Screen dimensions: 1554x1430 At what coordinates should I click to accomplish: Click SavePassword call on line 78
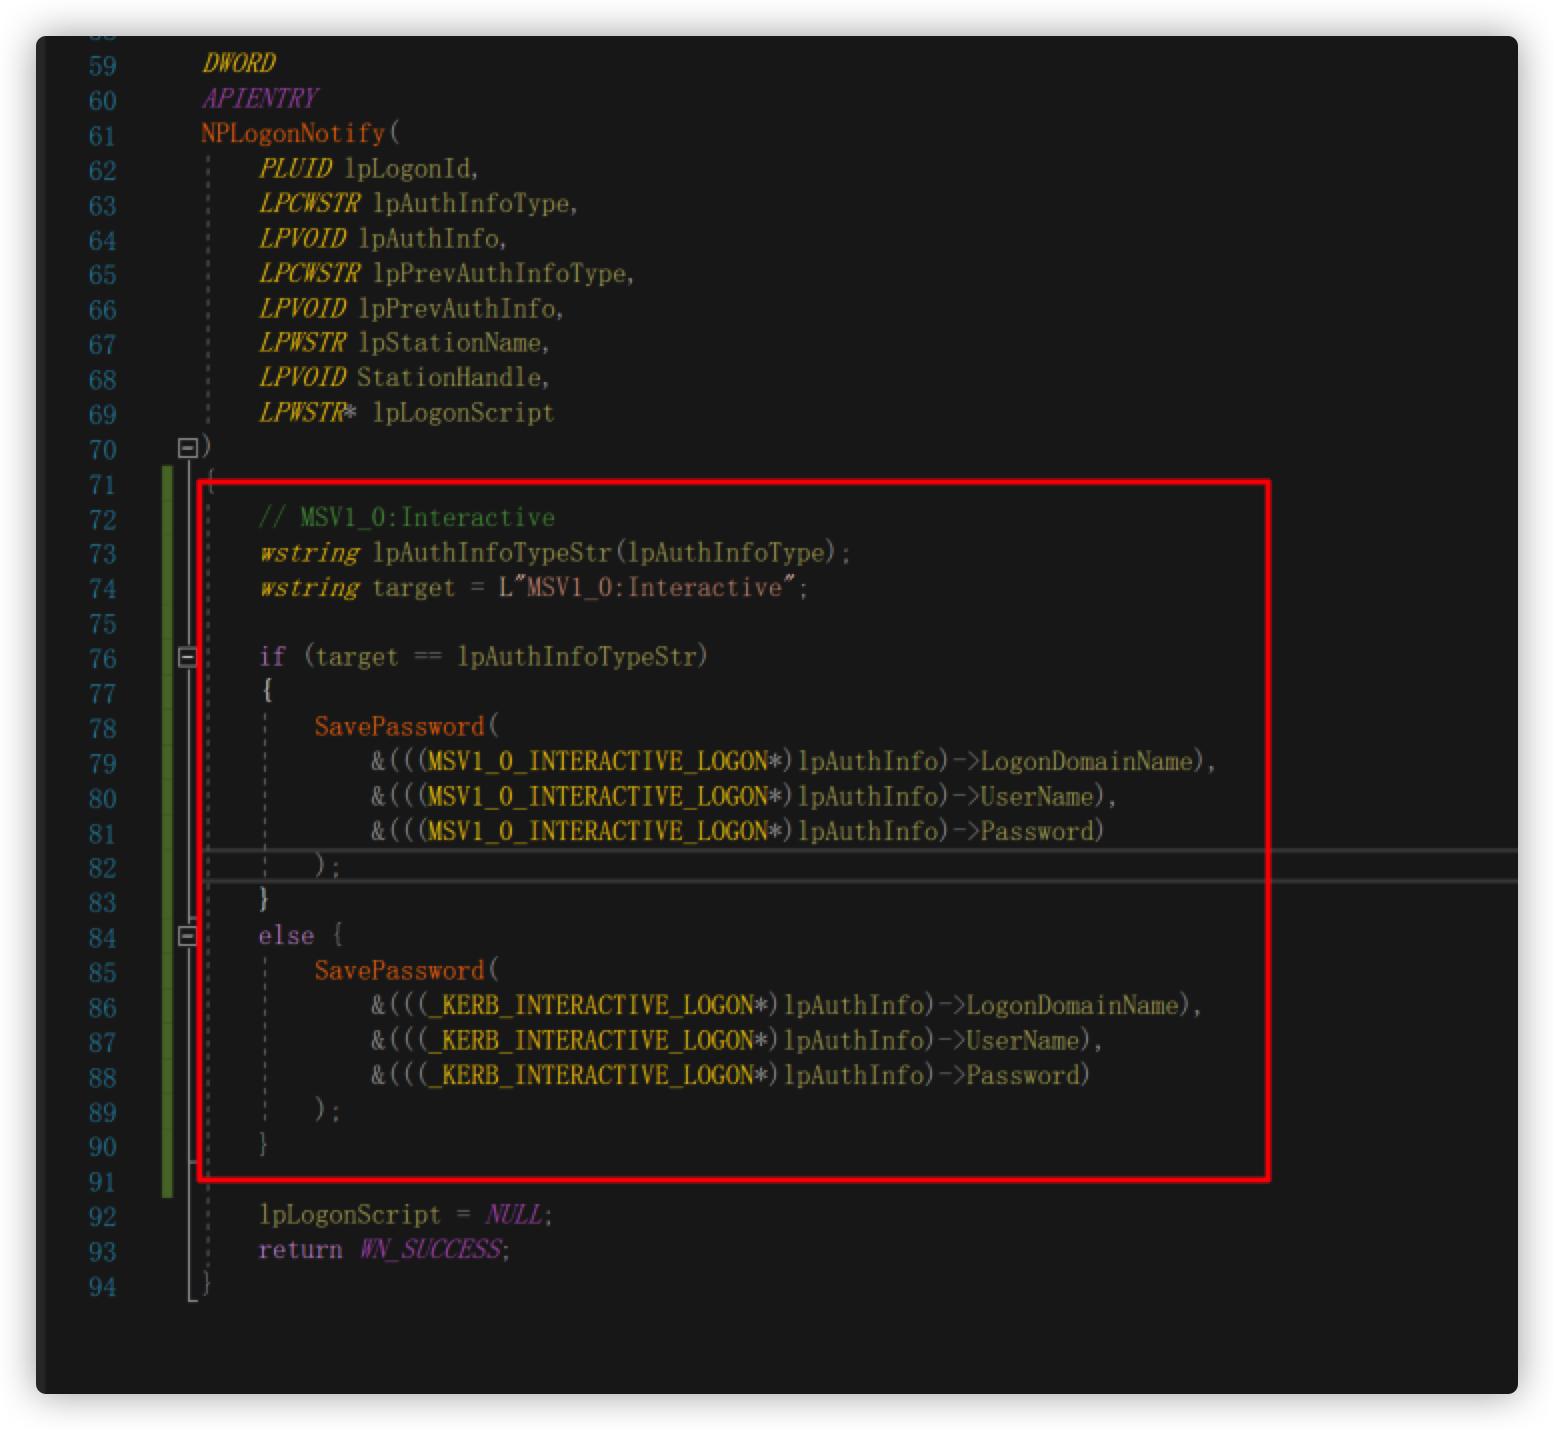399,726
